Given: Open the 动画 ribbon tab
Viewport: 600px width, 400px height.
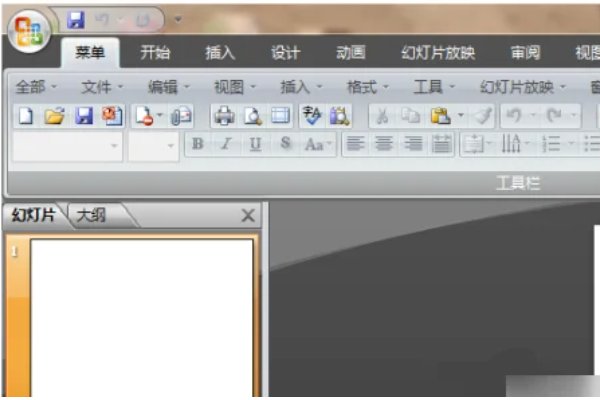Looking at the screenshot, I should click(x=351, y=53).
